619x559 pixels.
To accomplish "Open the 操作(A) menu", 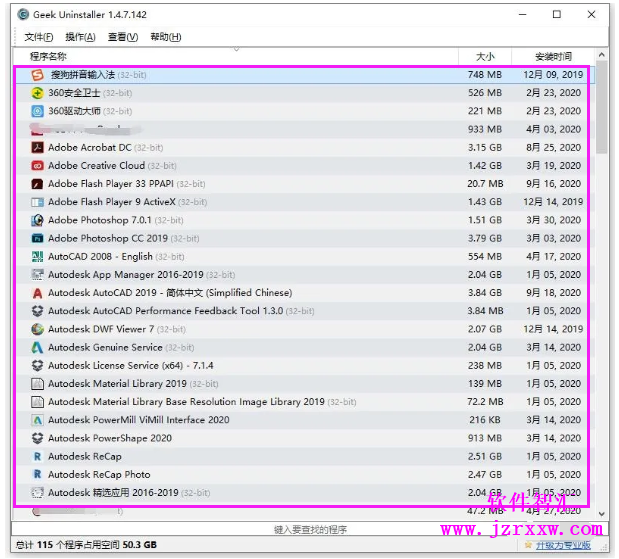I will click(x=81, y=37).
